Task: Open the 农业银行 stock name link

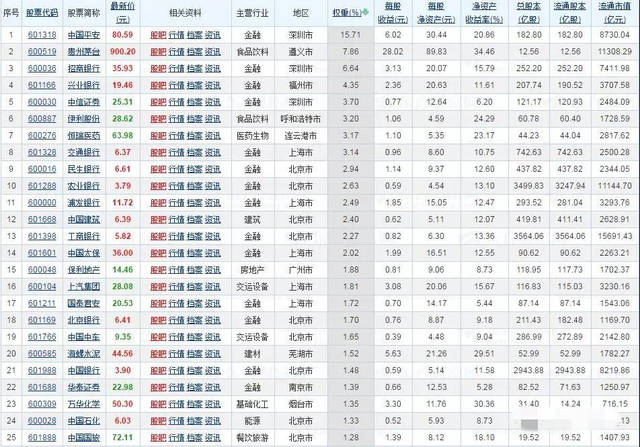Action: coord(84,186)
